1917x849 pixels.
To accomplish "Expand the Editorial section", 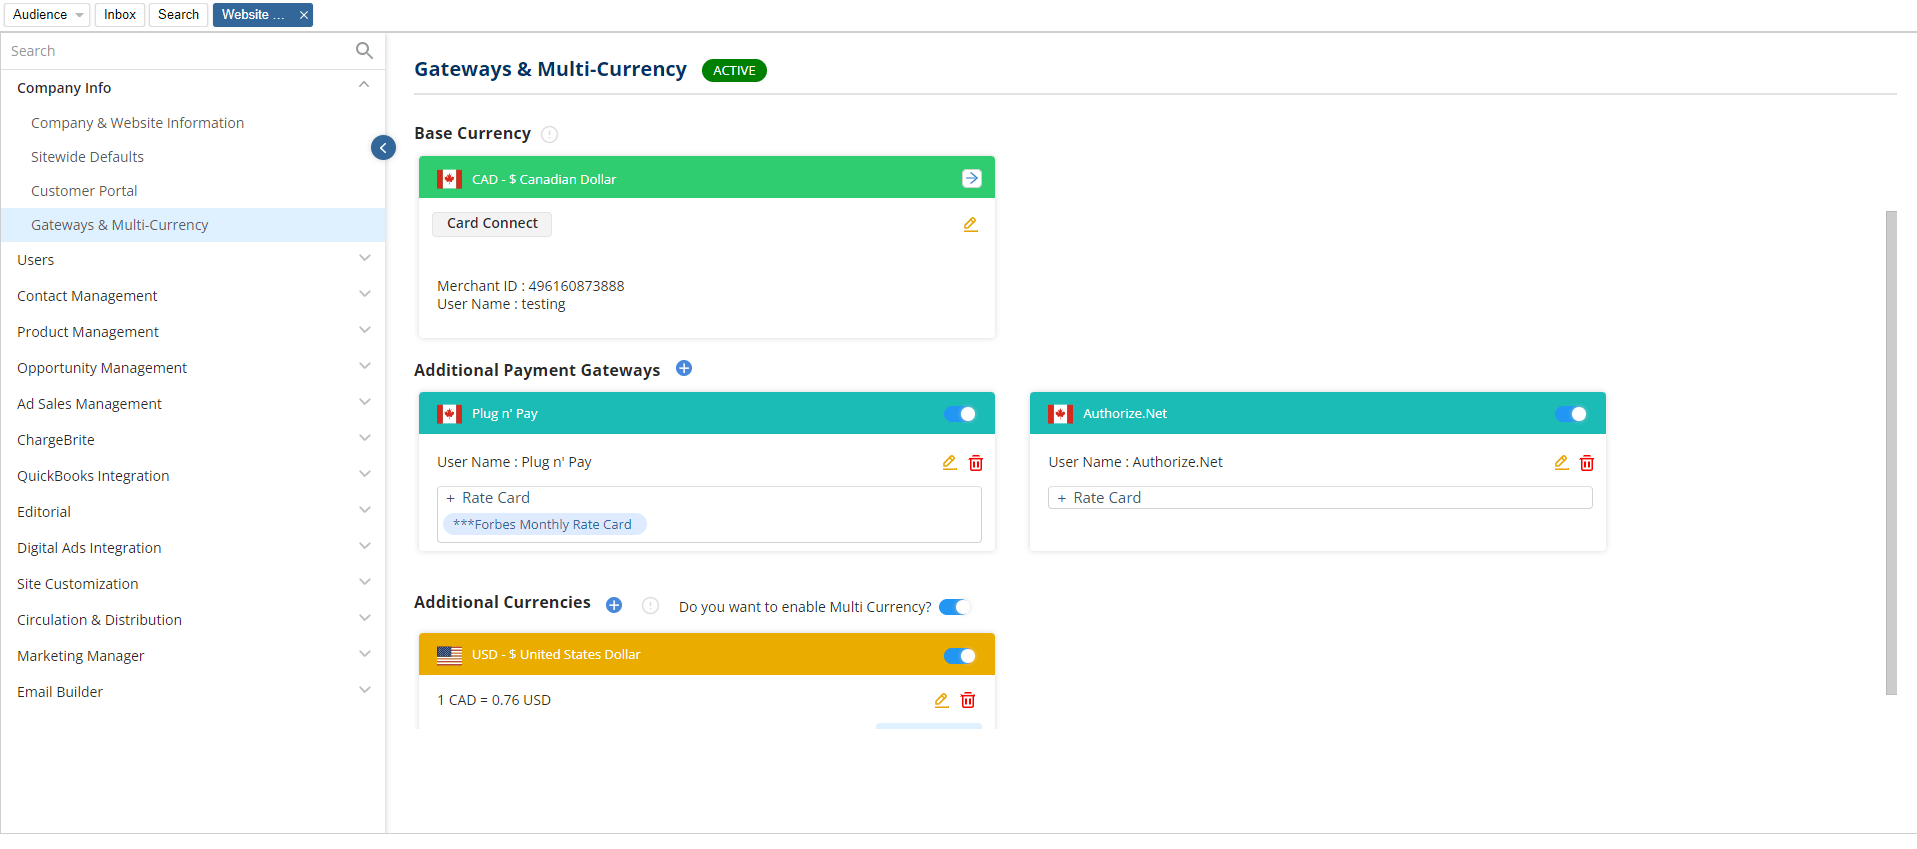I will click(x=364, y=511).
